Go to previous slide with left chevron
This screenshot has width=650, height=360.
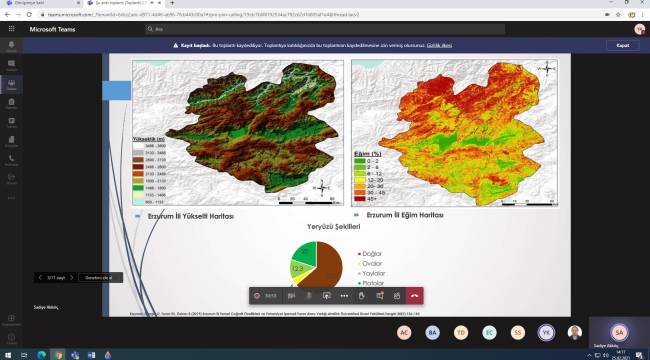(40, 277)
